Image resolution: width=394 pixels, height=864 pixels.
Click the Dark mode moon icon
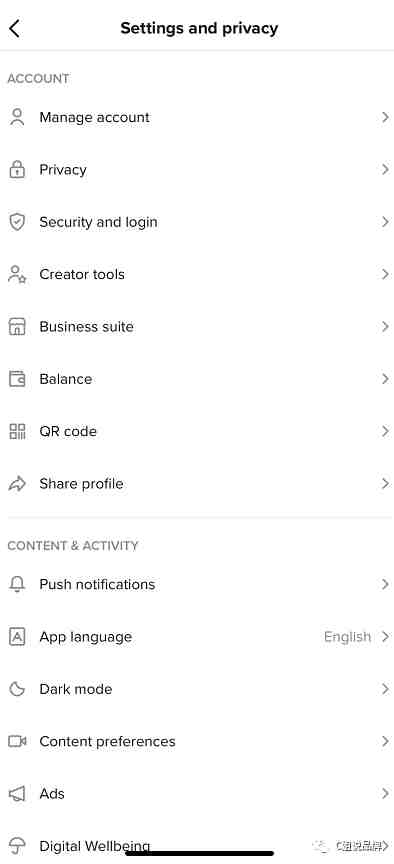17,689
